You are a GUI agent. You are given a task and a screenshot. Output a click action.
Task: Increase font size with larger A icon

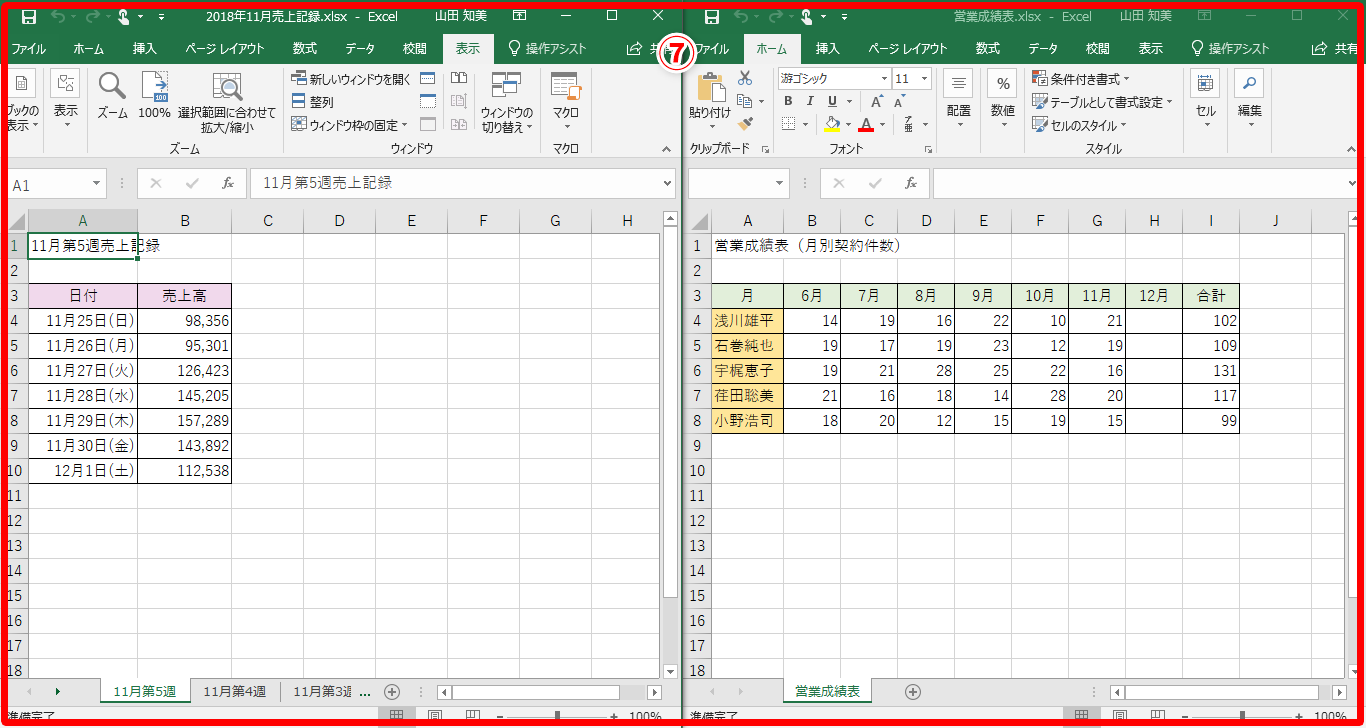point(876,101)
